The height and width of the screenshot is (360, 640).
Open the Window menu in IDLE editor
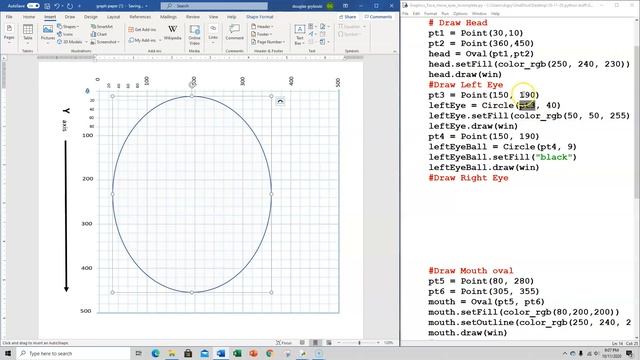pyautogui.click(x=479, y=13)
